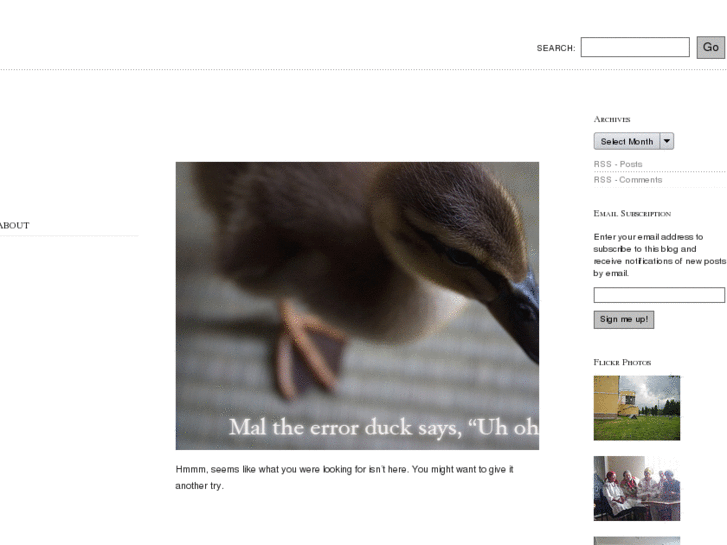Click the Sign me up! button

pos(624,320)
